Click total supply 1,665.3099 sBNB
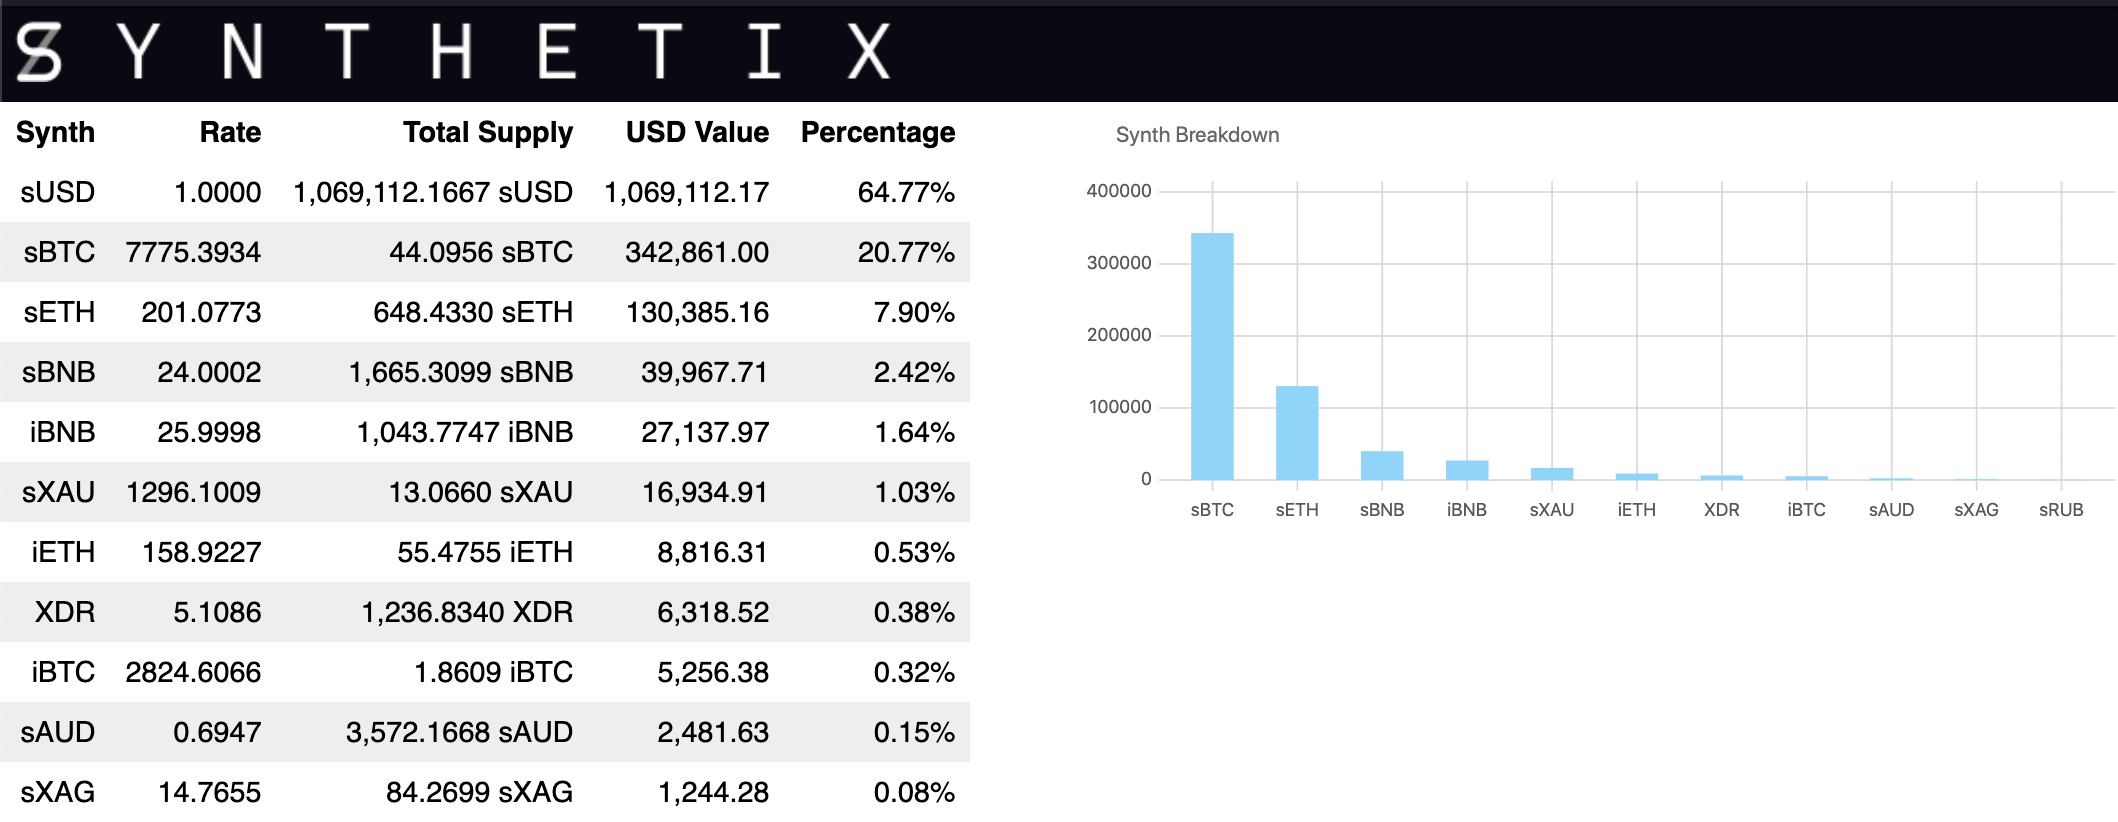The height and width of the screenshot is (822, 2118). 461,372
